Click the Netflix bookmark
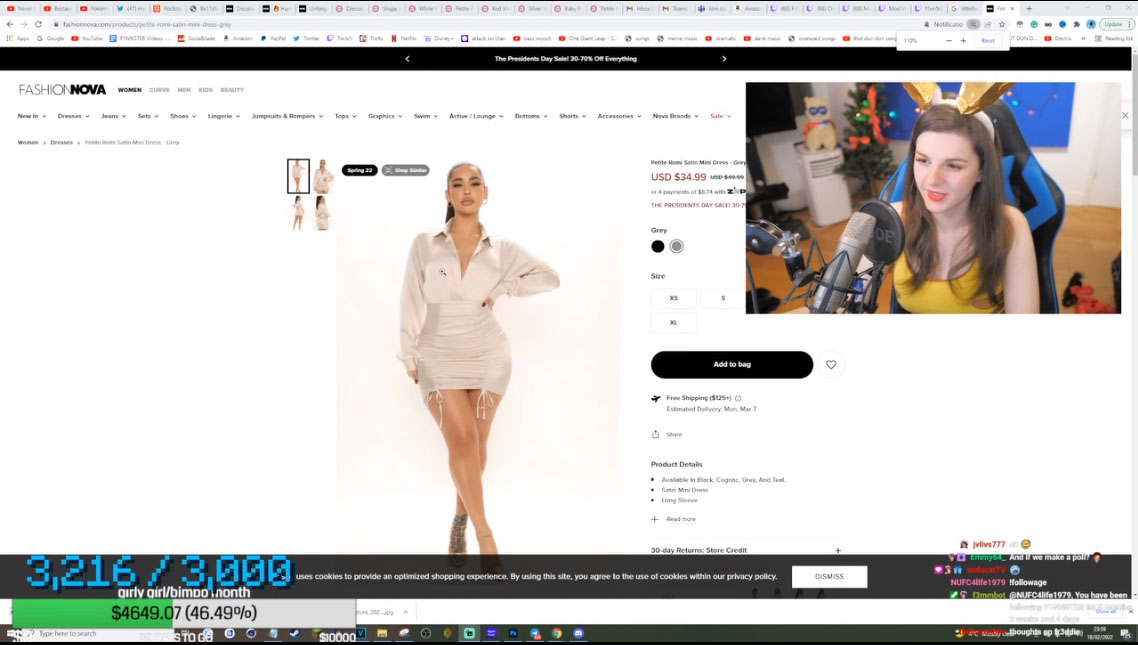1138x645 pixels. [404, 38]
